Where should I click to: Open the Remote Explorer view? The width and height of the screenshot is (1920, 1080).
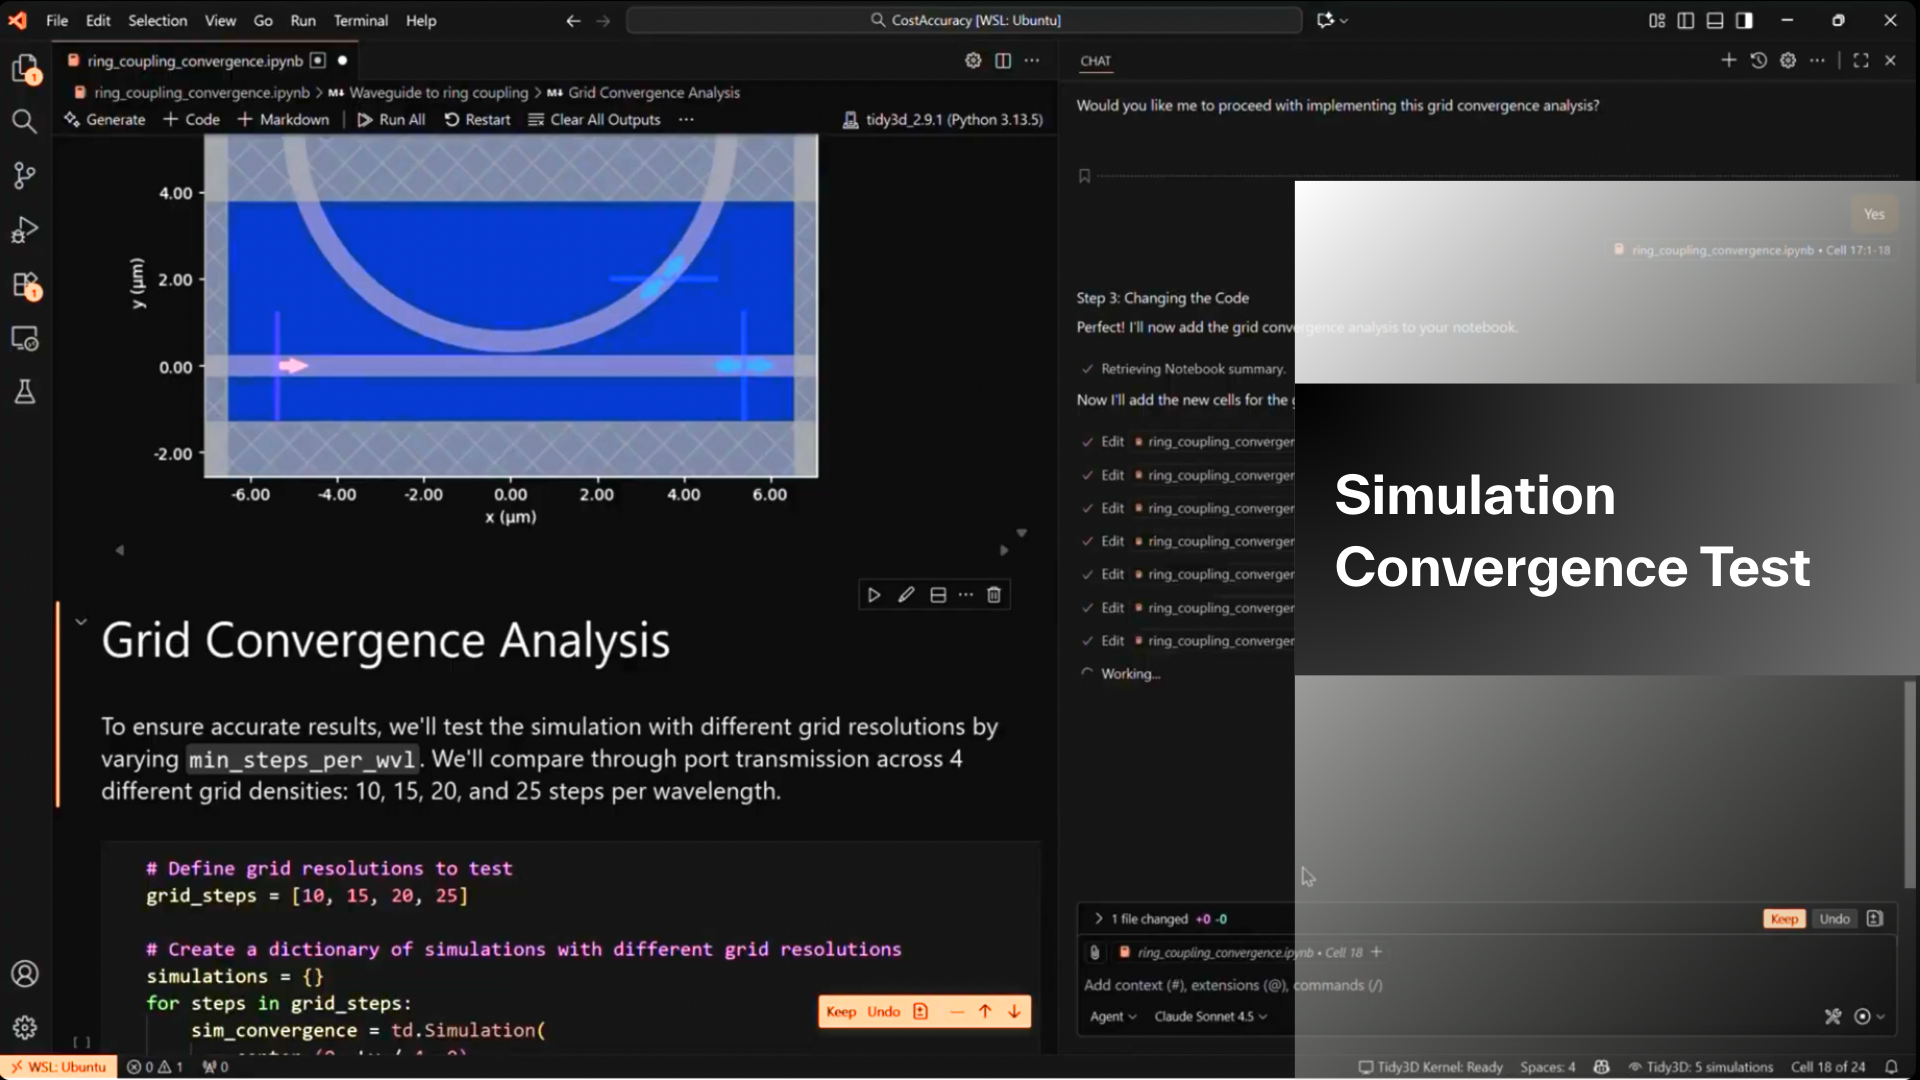24,339
